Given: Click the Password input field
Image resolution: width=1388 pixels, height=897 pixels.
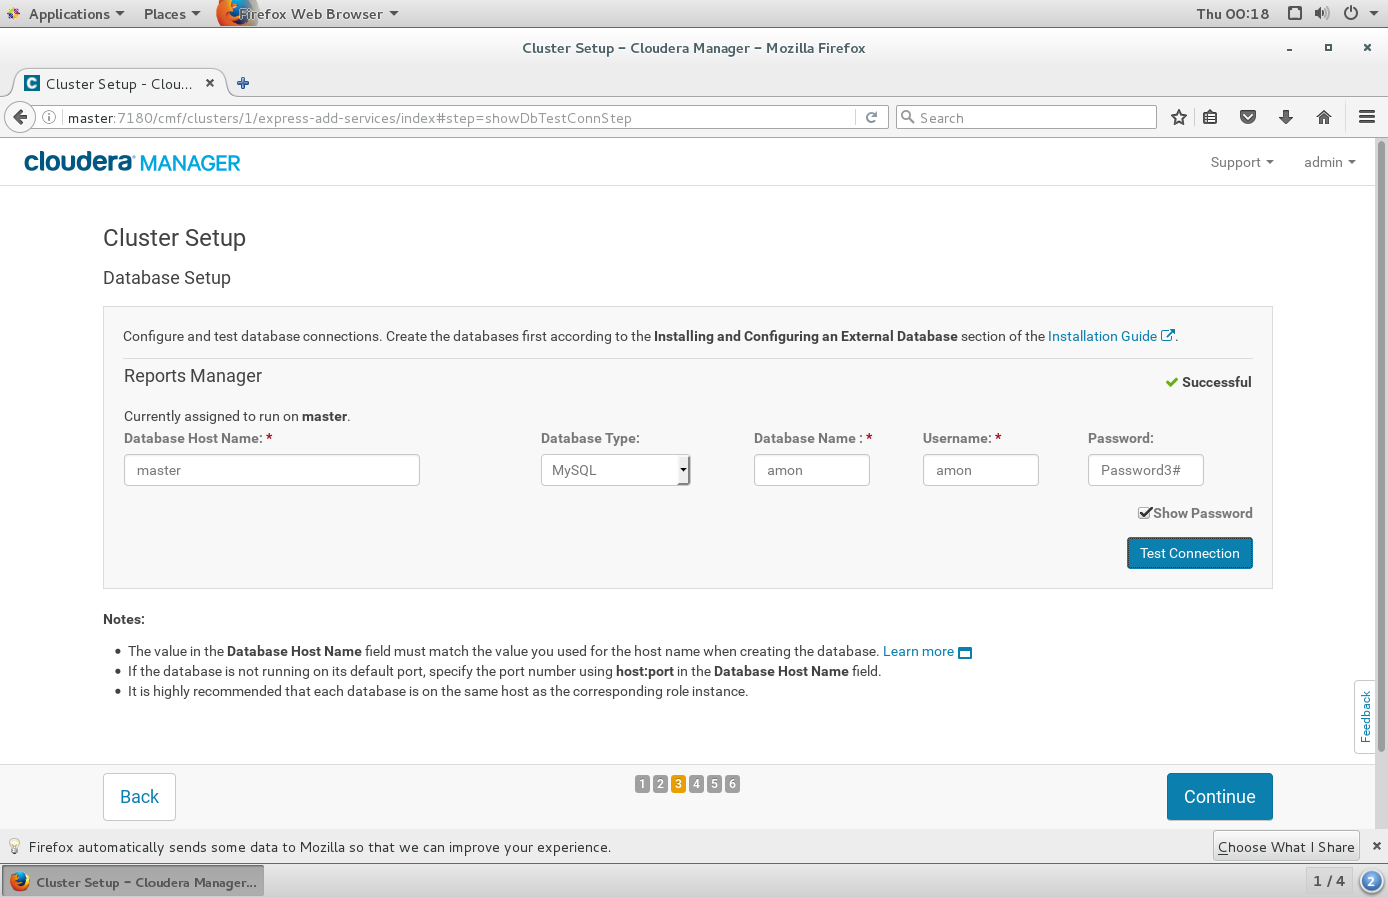Looking at the screenshot, I should click(1146, 470).
